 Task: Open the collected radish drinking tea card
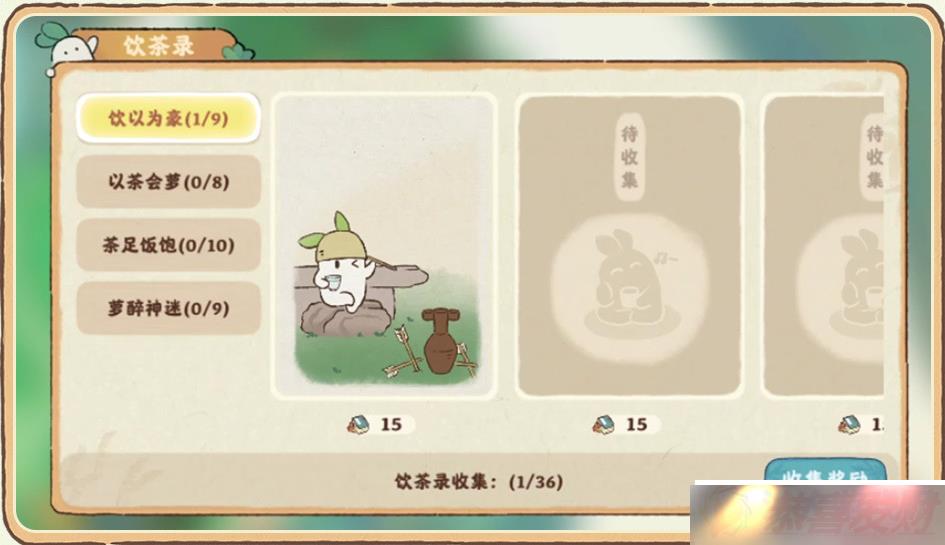coord(384,246)
